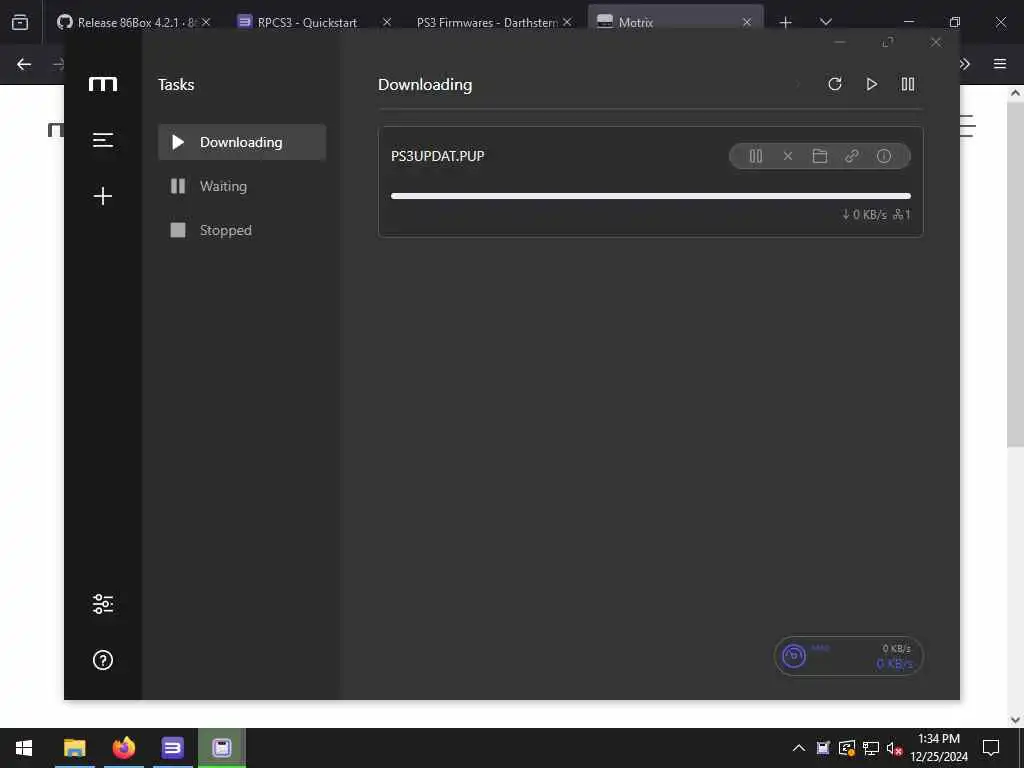
Task: Resume all tasks with play icon
Action: point(871,84)
